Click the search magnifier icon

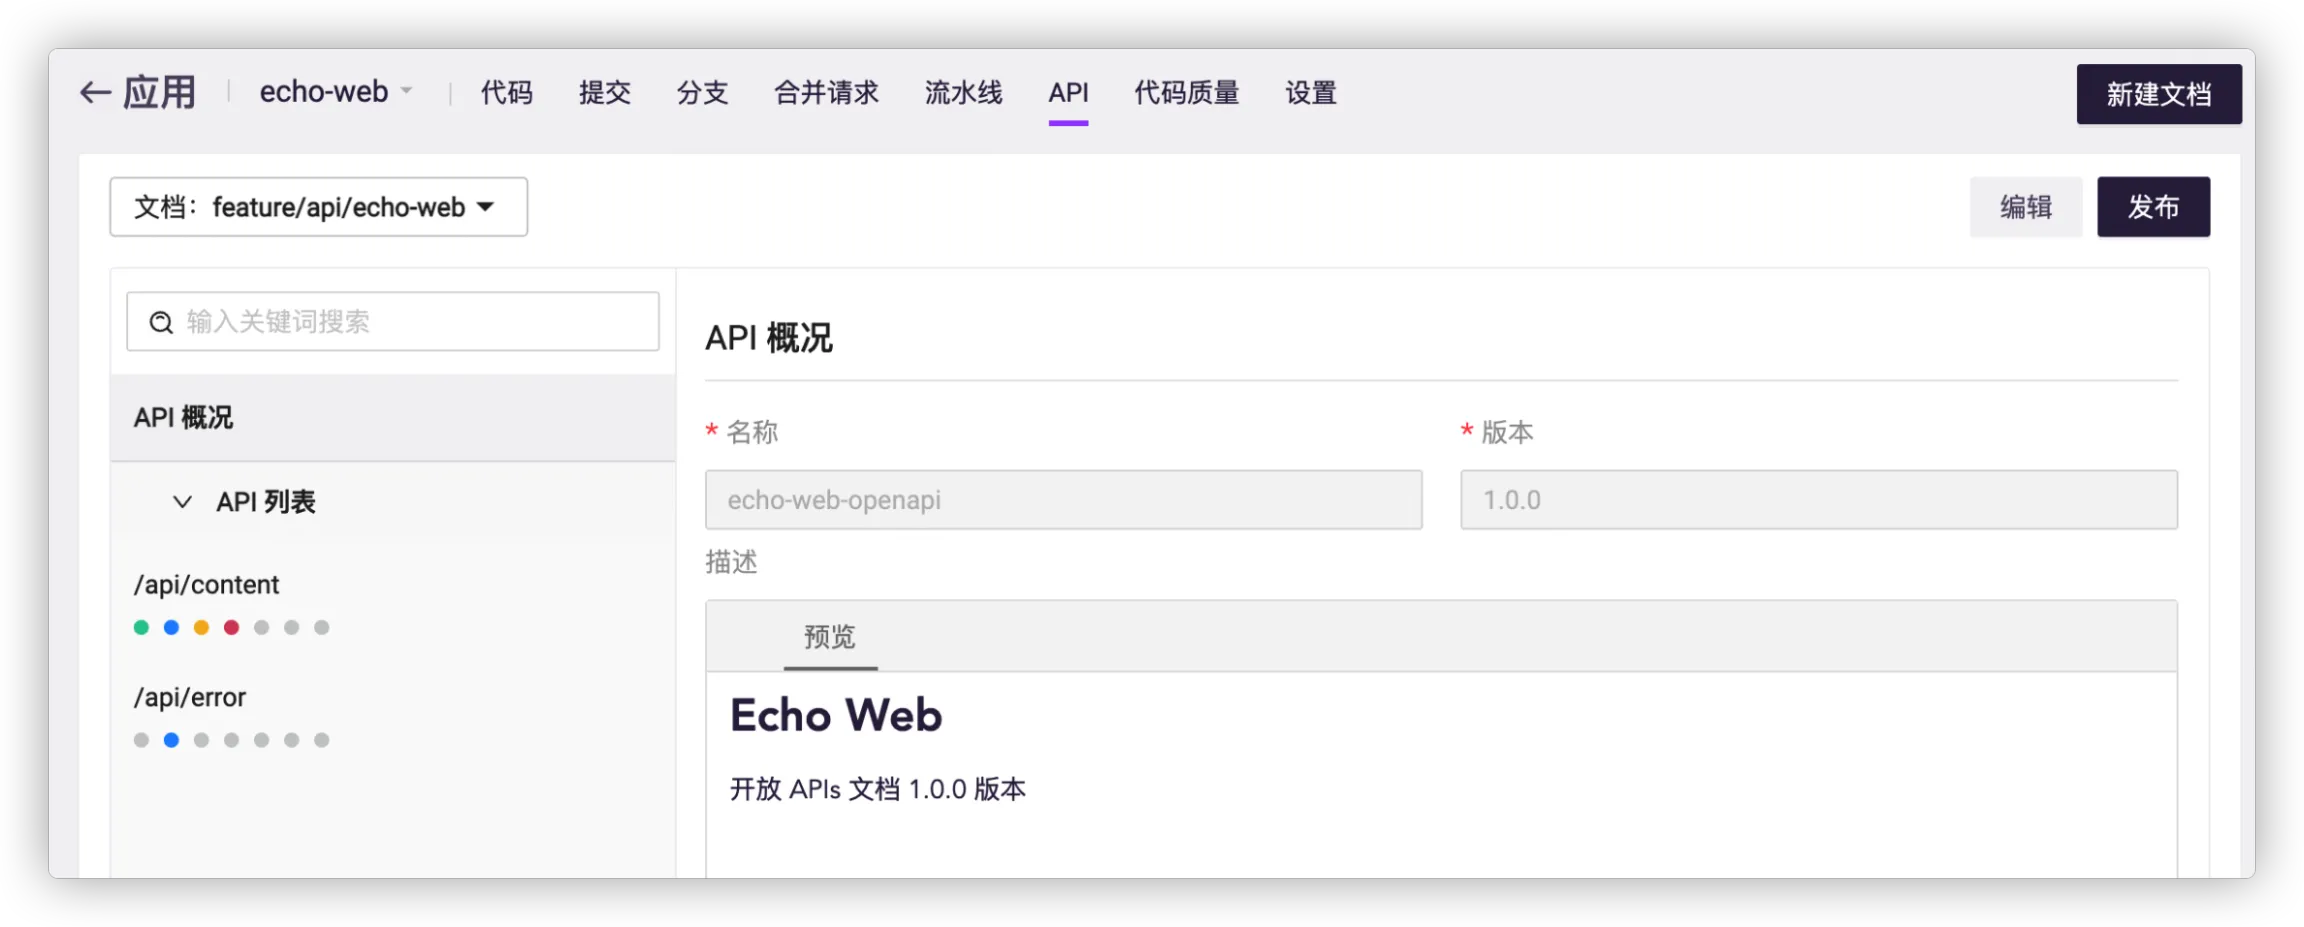(161, 322)
